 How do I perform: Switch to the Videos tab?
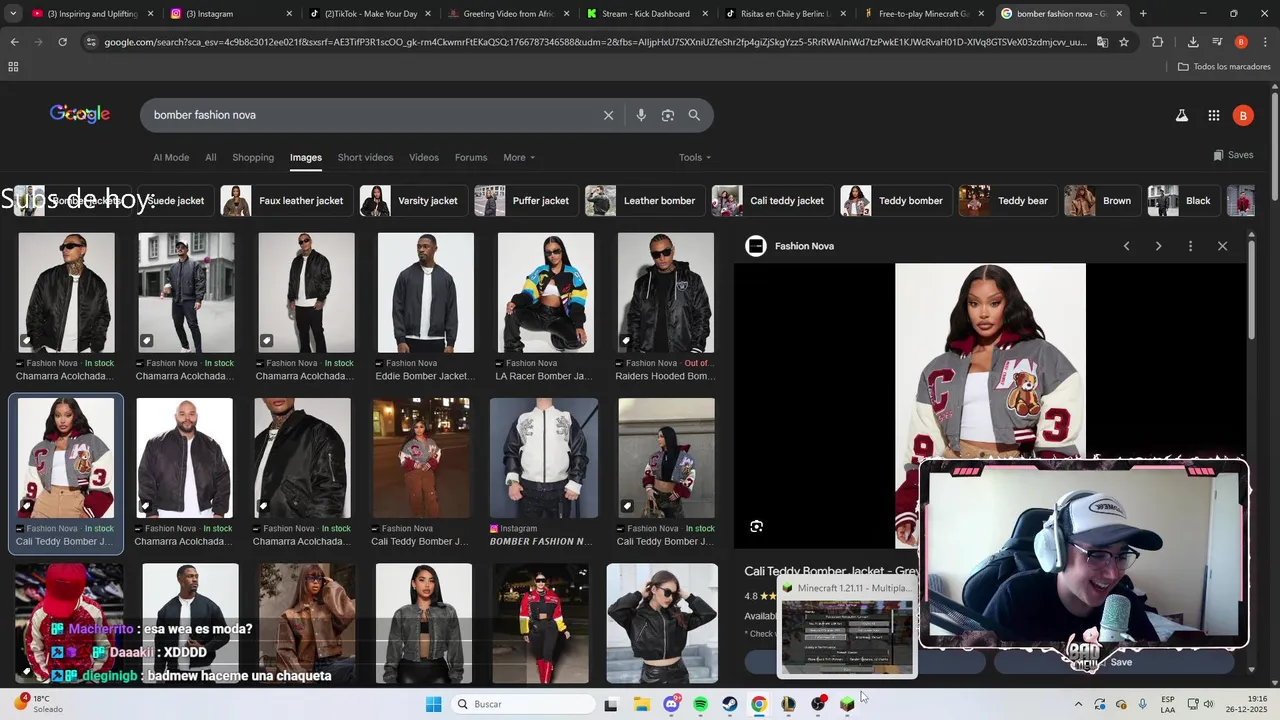424,157
